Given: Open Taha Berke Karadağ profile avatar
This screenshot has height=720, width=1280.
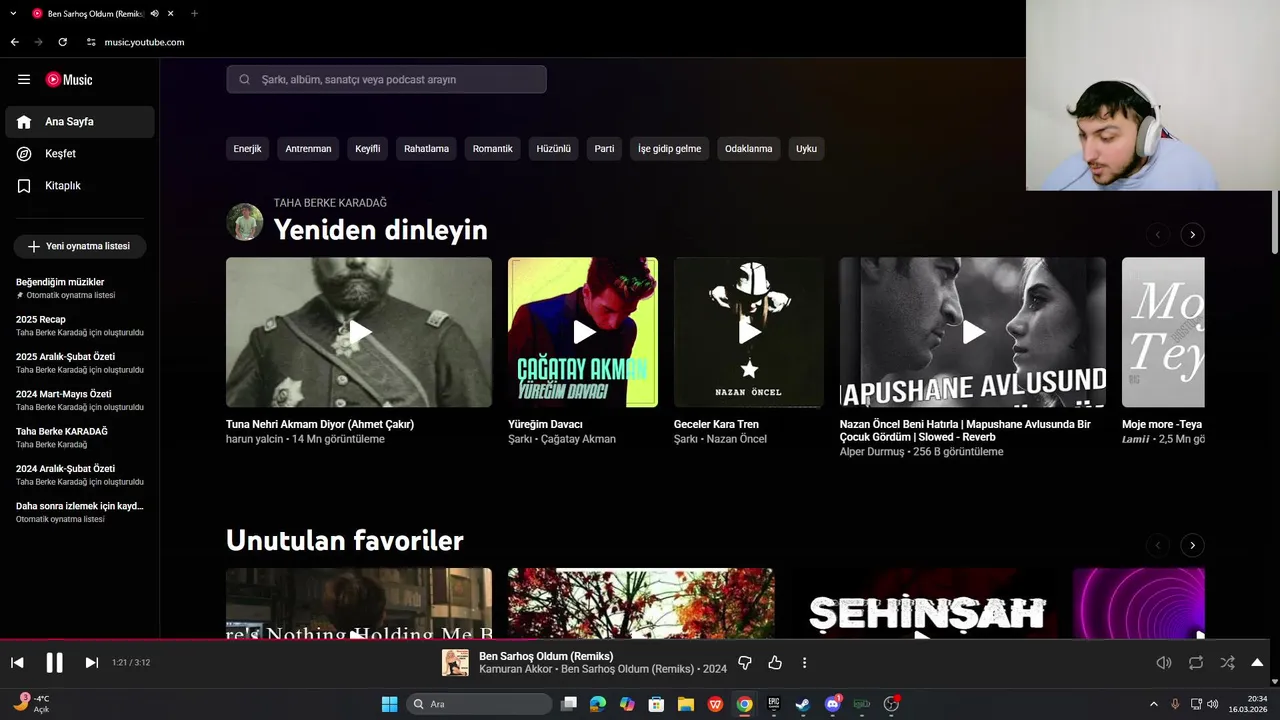Looking at the screenshot, I should 245,222.
